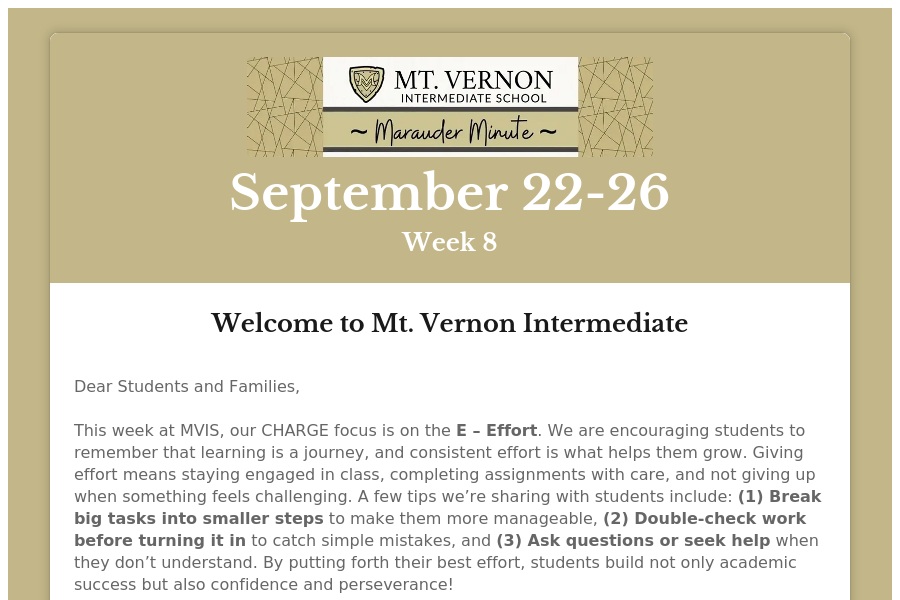The image size is (900, 600).
Task: Click the "MT. VERNON" school name text
Action: pos(473,79)
